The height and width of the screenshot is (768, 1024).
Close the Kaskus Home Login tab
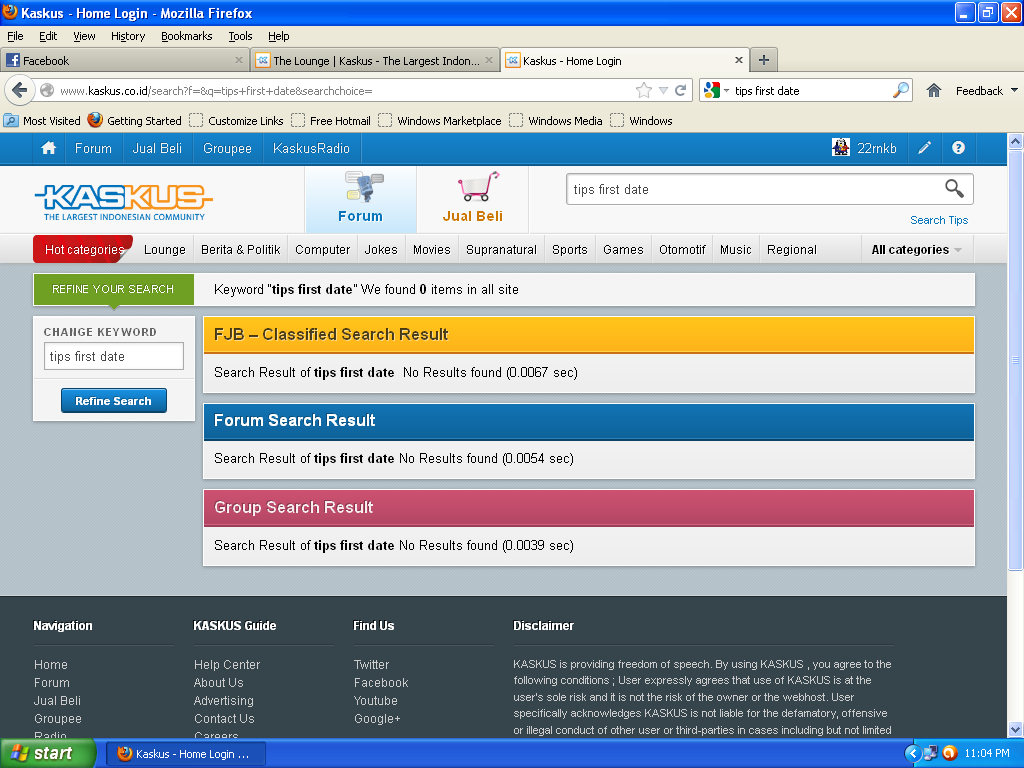(739, 60)
